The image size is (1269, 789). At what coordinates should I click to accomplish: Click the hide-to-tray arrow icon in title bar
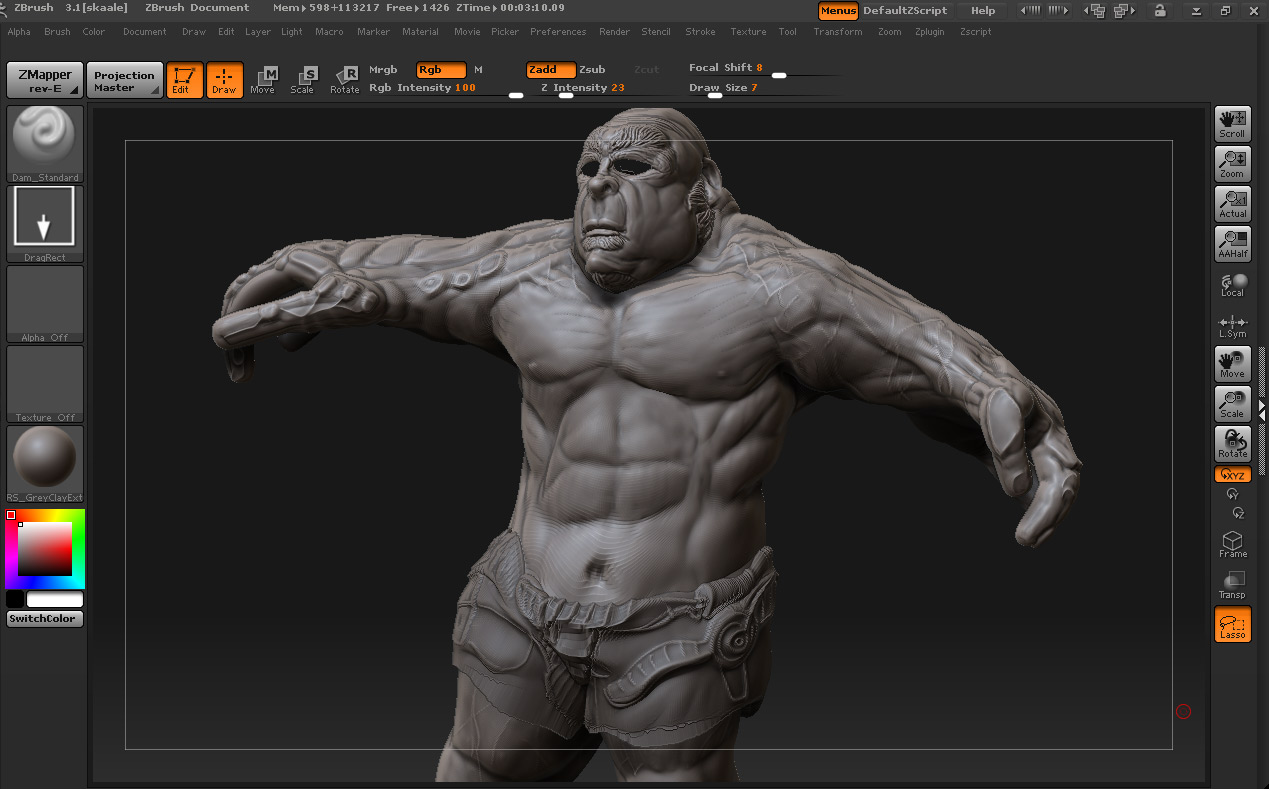pos(1197,11)
